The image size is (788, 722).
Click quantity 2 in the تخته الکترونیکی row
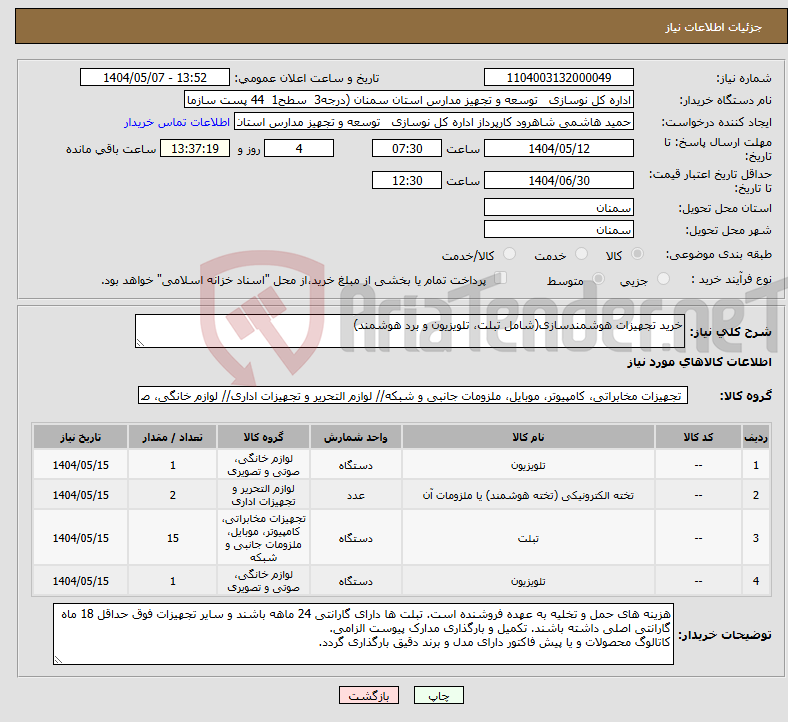[x=172, y=495]
